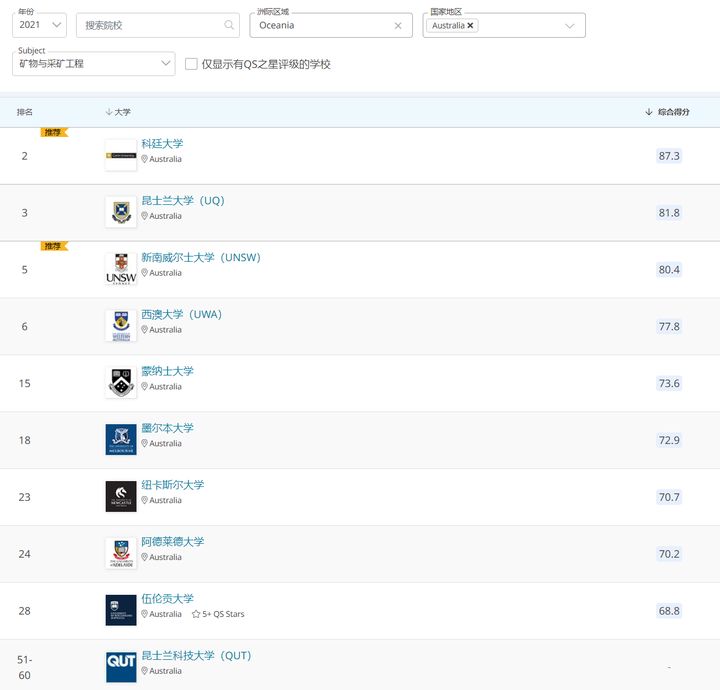Open the UNSW university link
The height and width of the screenshot is (690, 720).
tap(201, 258)
